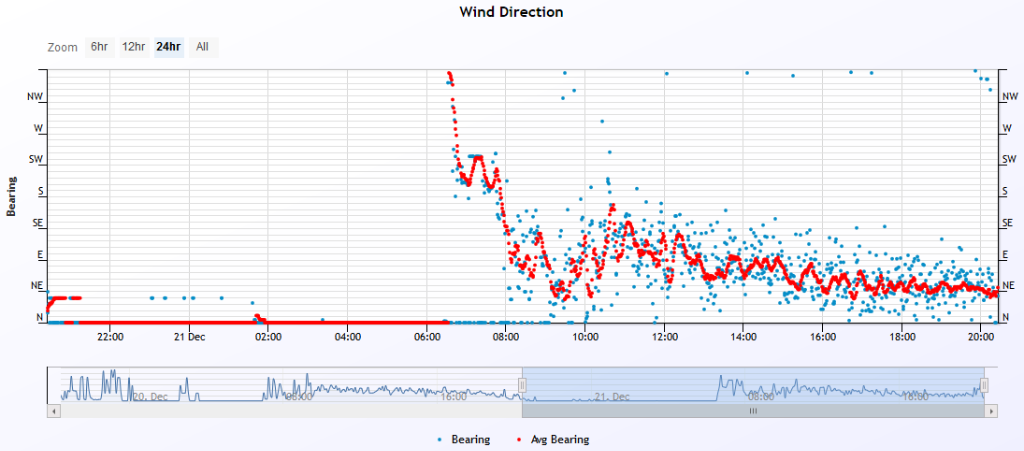This screenshot has width=1024, height=451.
Task: Click the 20:00 x-axis label
Action: click(x=980, y=337)
